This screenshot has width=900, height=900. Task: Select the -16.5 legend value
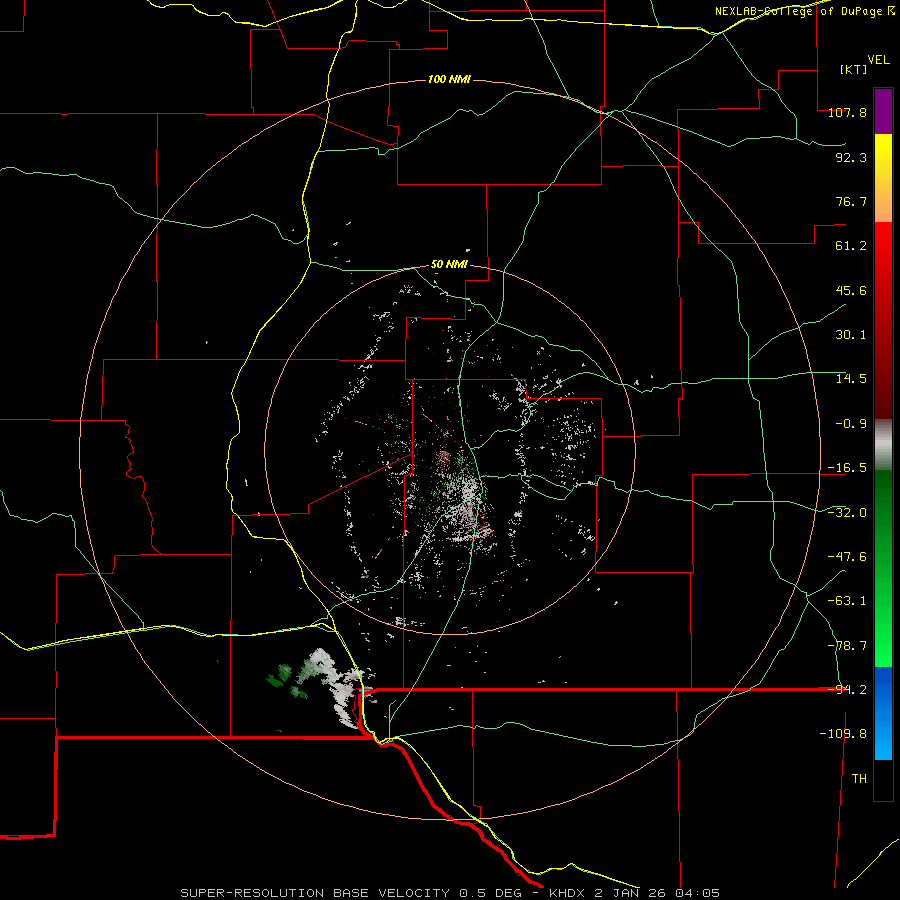point(847,468)
